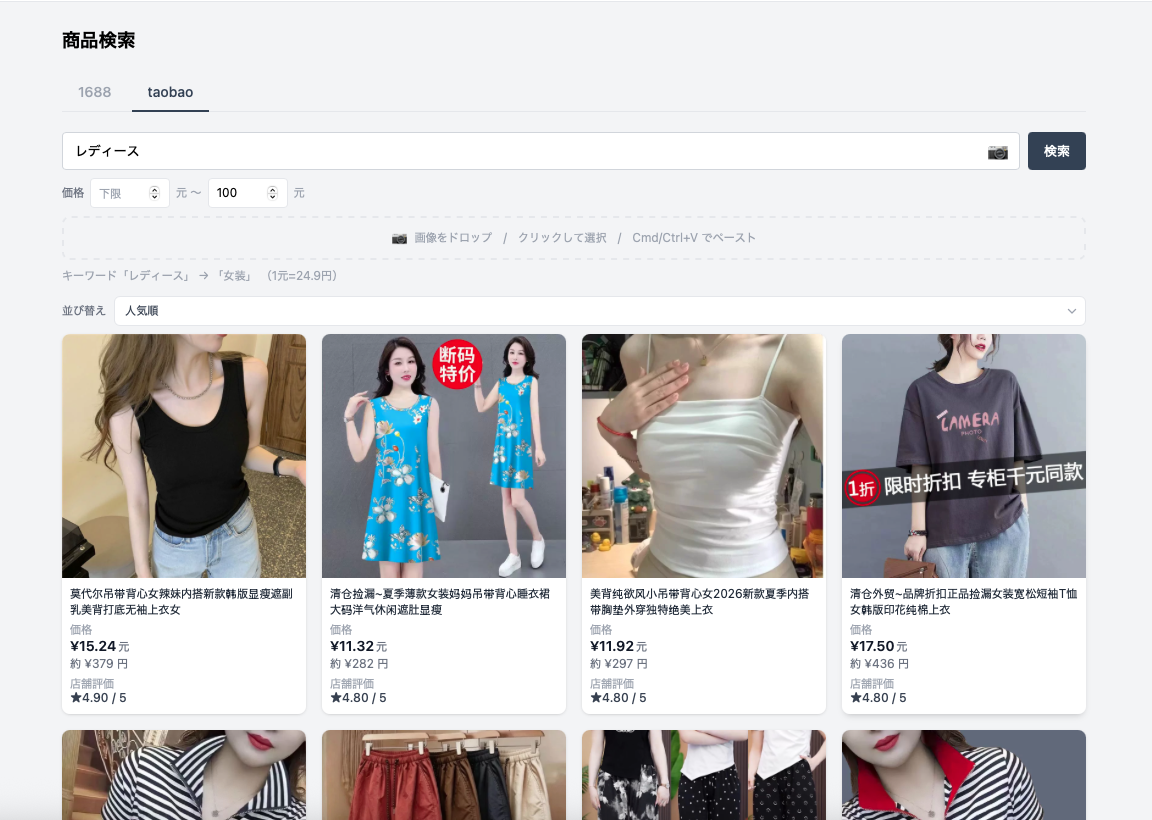
Task: Click the 断码特价 red badge on dress
Action: (457, 364)
